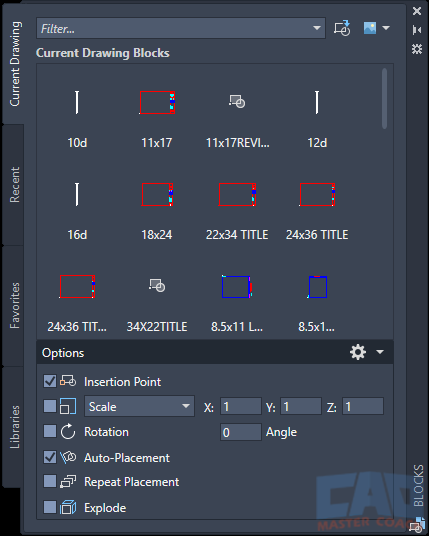429x536 pixels.
Task: Click the palette properties icon below auto-hide
Action: (x=417, y=49)
